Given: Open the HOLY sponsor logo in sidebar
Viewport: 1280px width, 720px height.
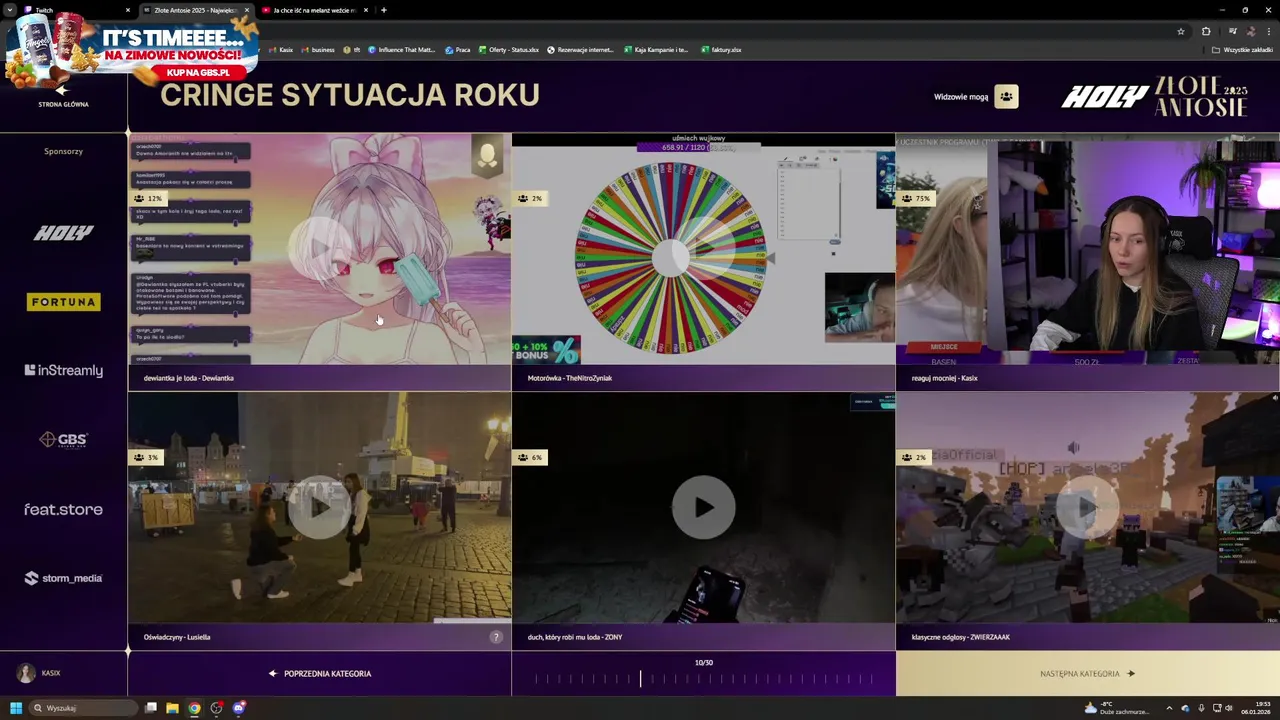Looking at the screenshot, I should click(64, 233).
